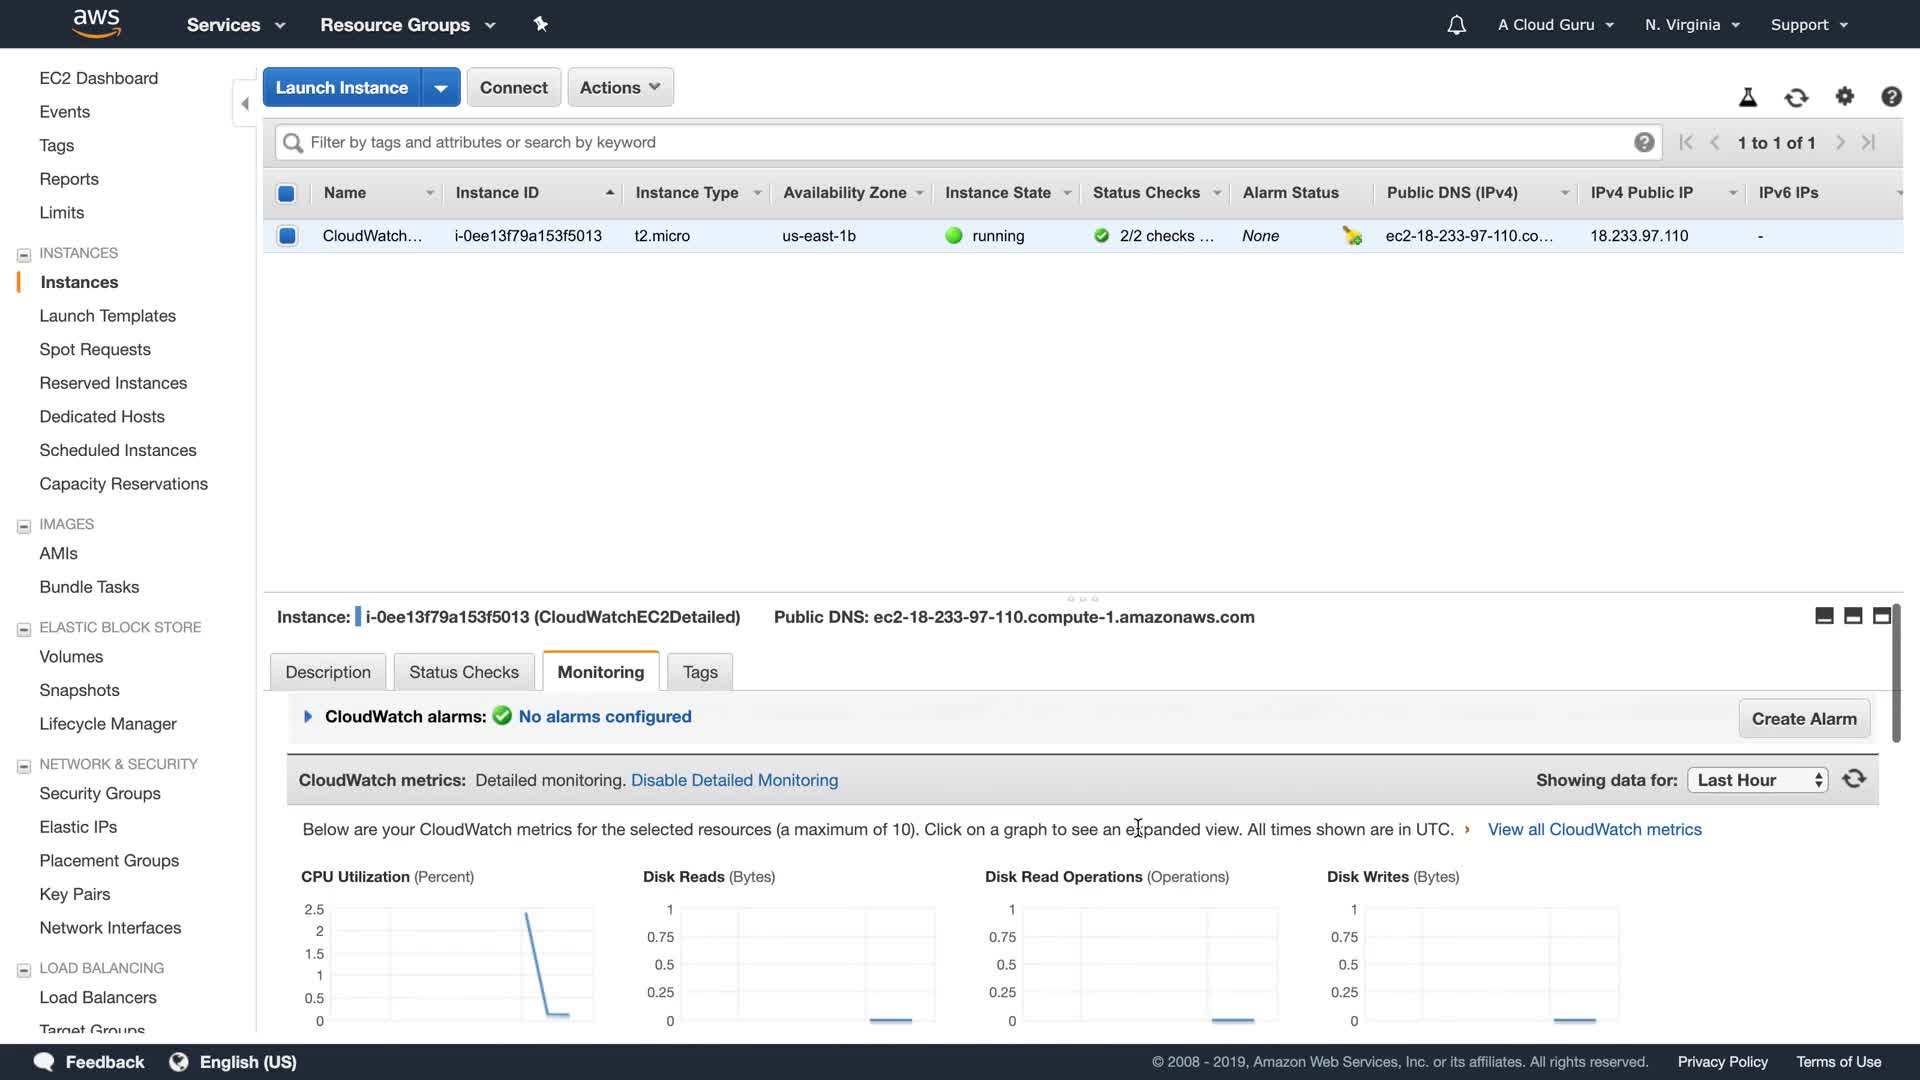Refresh the instances list
The width and height of the screenshot is (1920, 1080).
click(1796, 97)
